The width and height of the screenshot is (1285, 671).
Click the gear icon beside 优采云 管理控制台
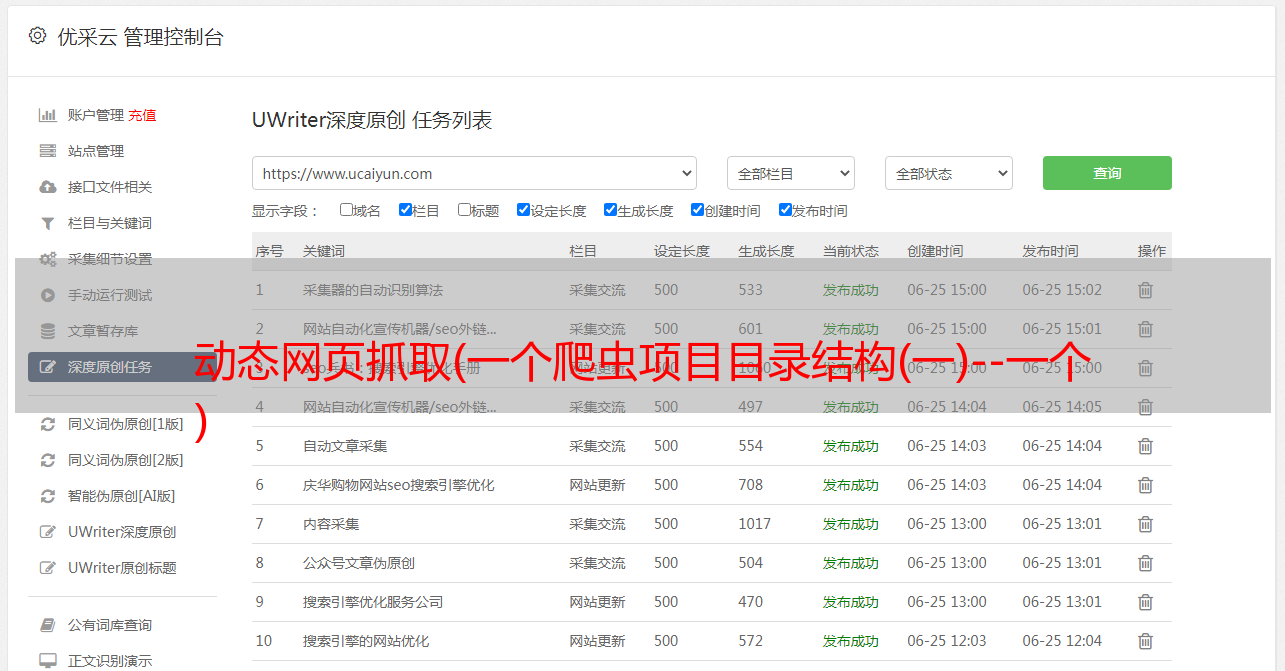pos(37,36)
